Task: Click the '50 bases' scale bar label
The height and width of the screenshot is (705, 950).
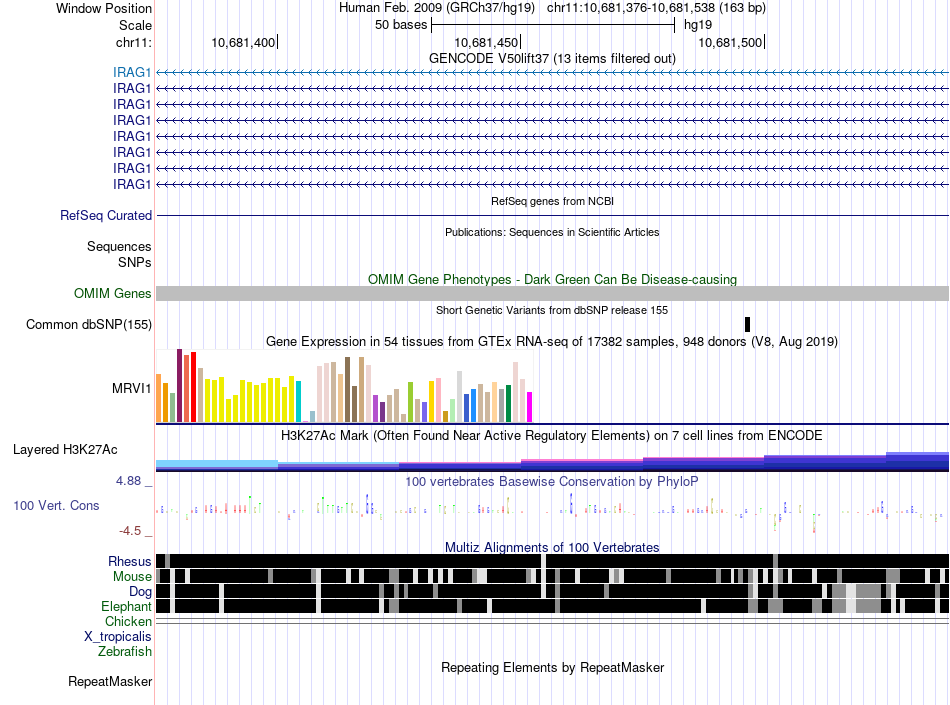Action: (401, 25)
